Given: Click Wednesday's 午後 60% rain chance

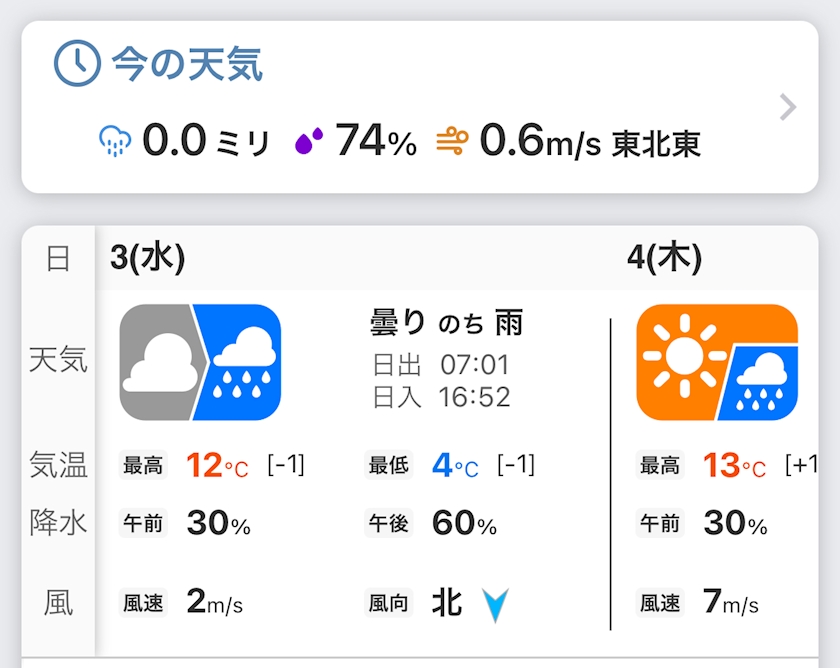Looking at the screenshot, I should [463, 523].
